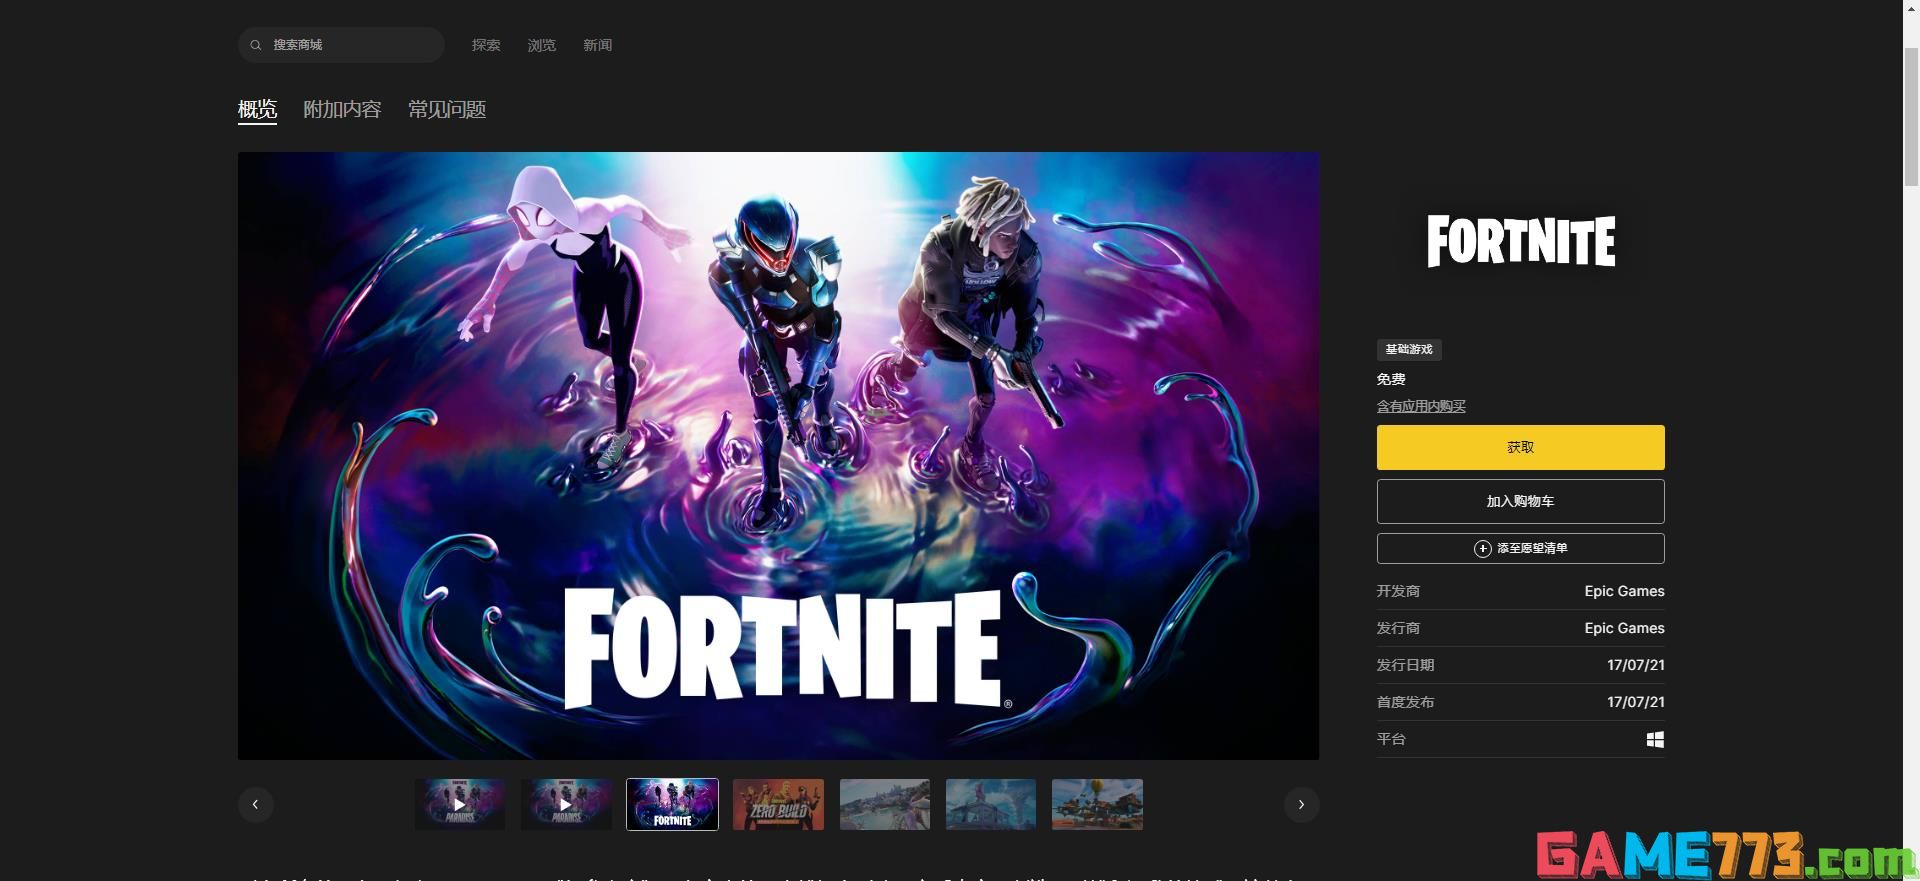Click the 免费 price text
The height and width of the screenshot is (881, 1920).
click(1391, 379)
